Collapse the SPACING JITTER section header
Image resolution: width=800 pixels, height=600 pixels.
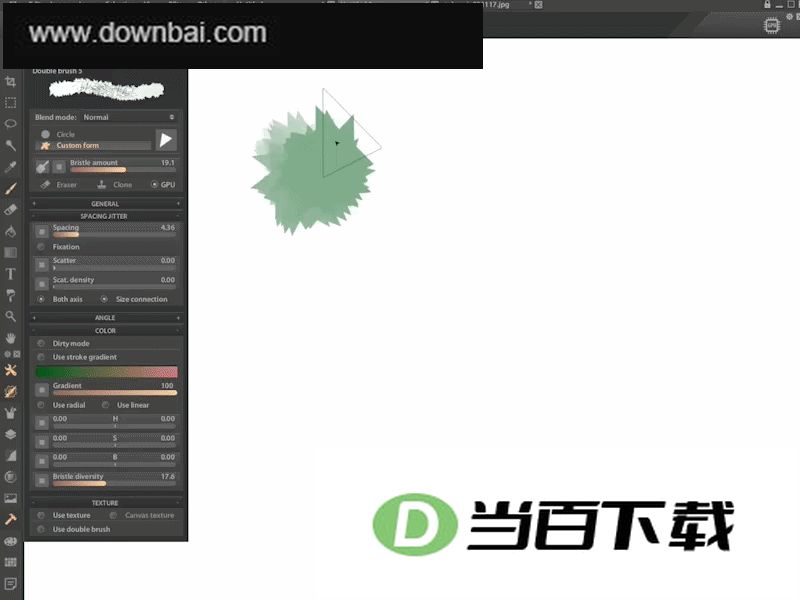click(106, 216)
